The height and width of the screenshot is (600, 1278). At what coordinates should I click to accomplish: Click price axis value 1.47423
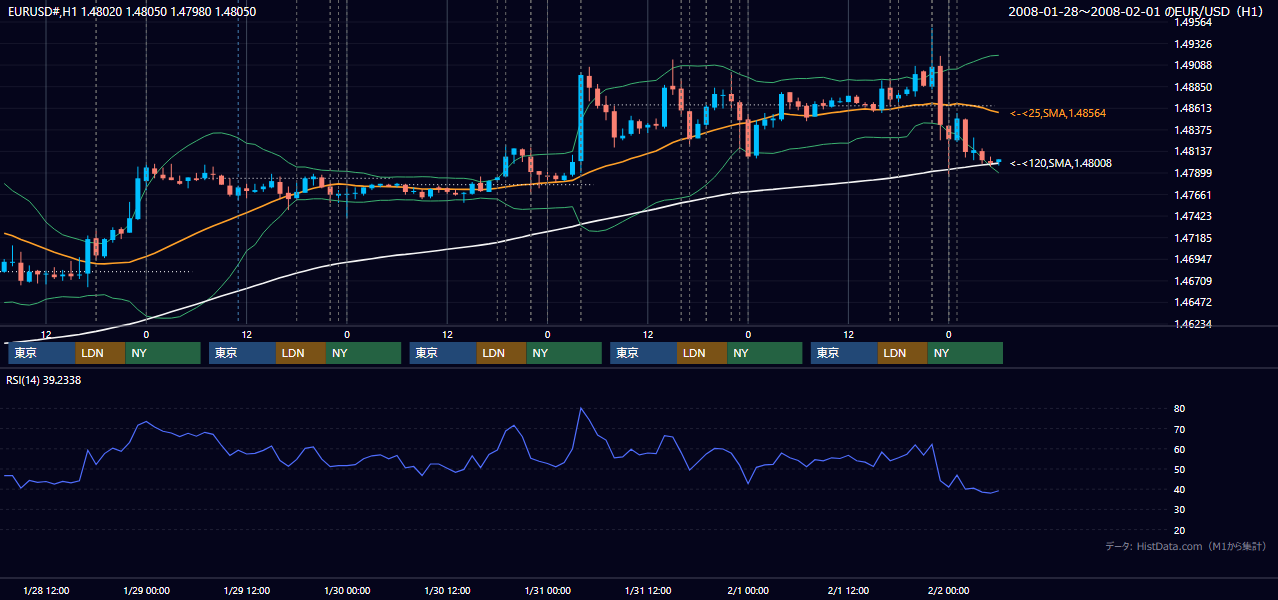coord(1193,216)
